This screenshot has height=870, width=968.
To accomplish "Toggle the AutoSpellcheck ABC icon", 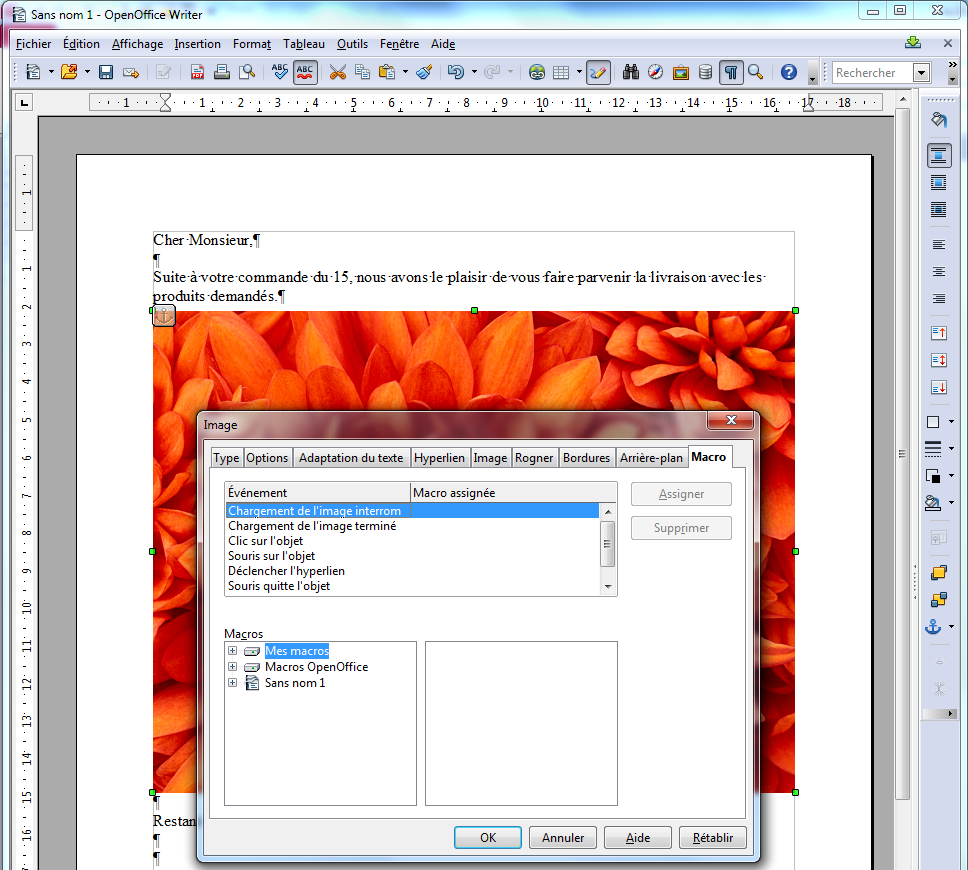I will pyautogui.click(x=305, y=72).
